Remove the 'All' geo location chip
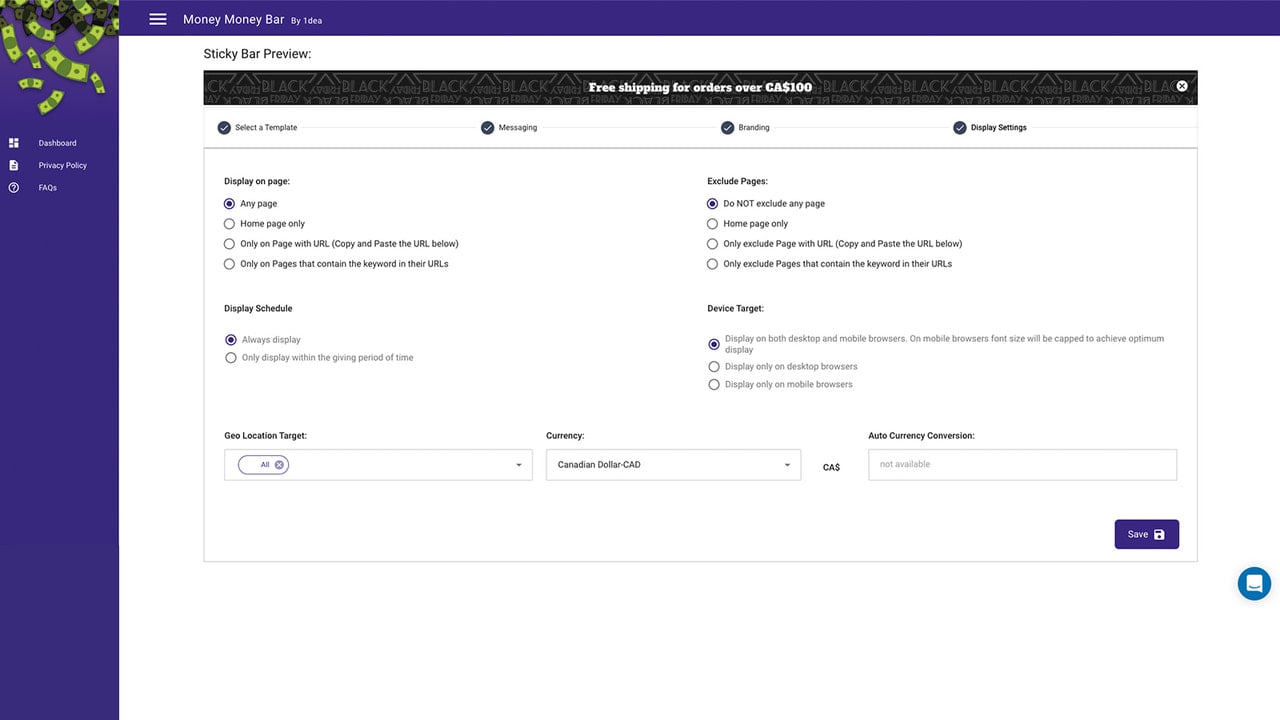The height and width of the screenshot is (720, 1280). point(280,465)
